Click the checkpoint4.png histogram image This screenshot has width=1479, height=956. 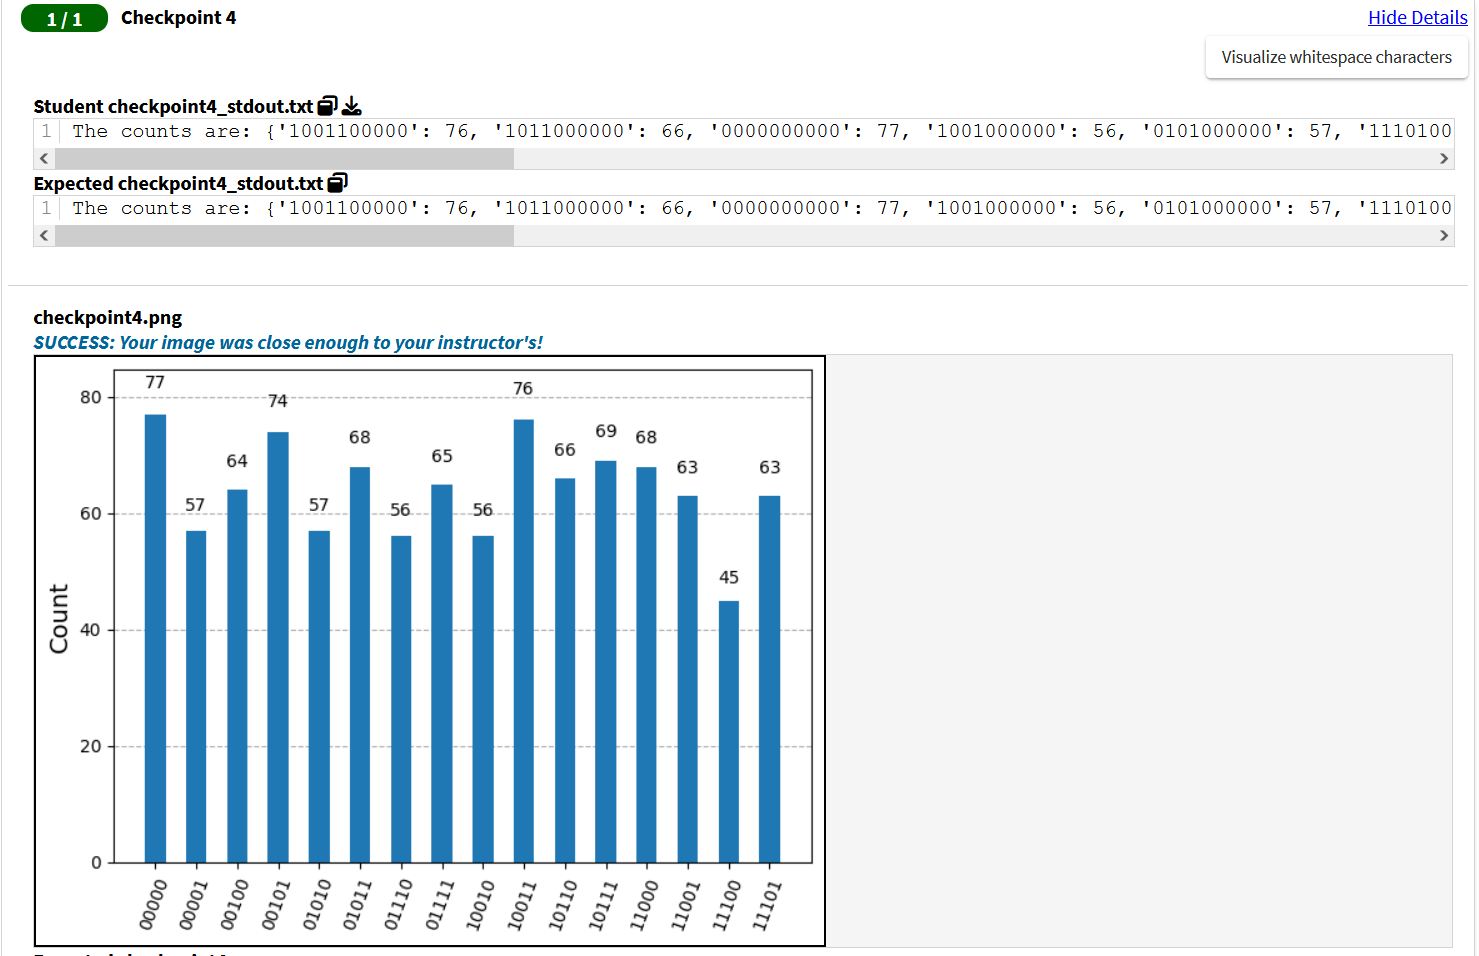coord(430,651)
